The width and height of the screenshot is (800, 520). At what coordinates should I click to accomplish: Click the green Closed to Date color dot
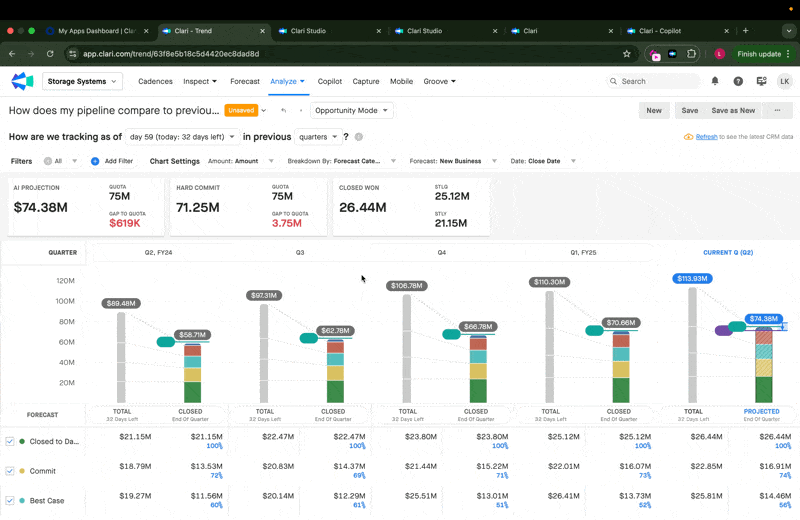click(x=22, y=441)
